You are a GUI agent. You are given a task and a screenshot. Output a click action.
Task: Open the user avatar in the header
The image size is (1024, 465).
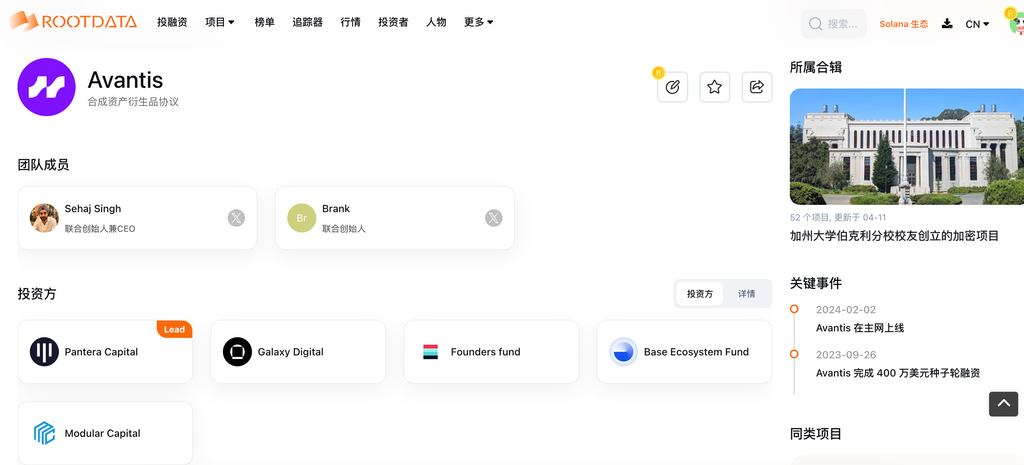point(1016,23)
